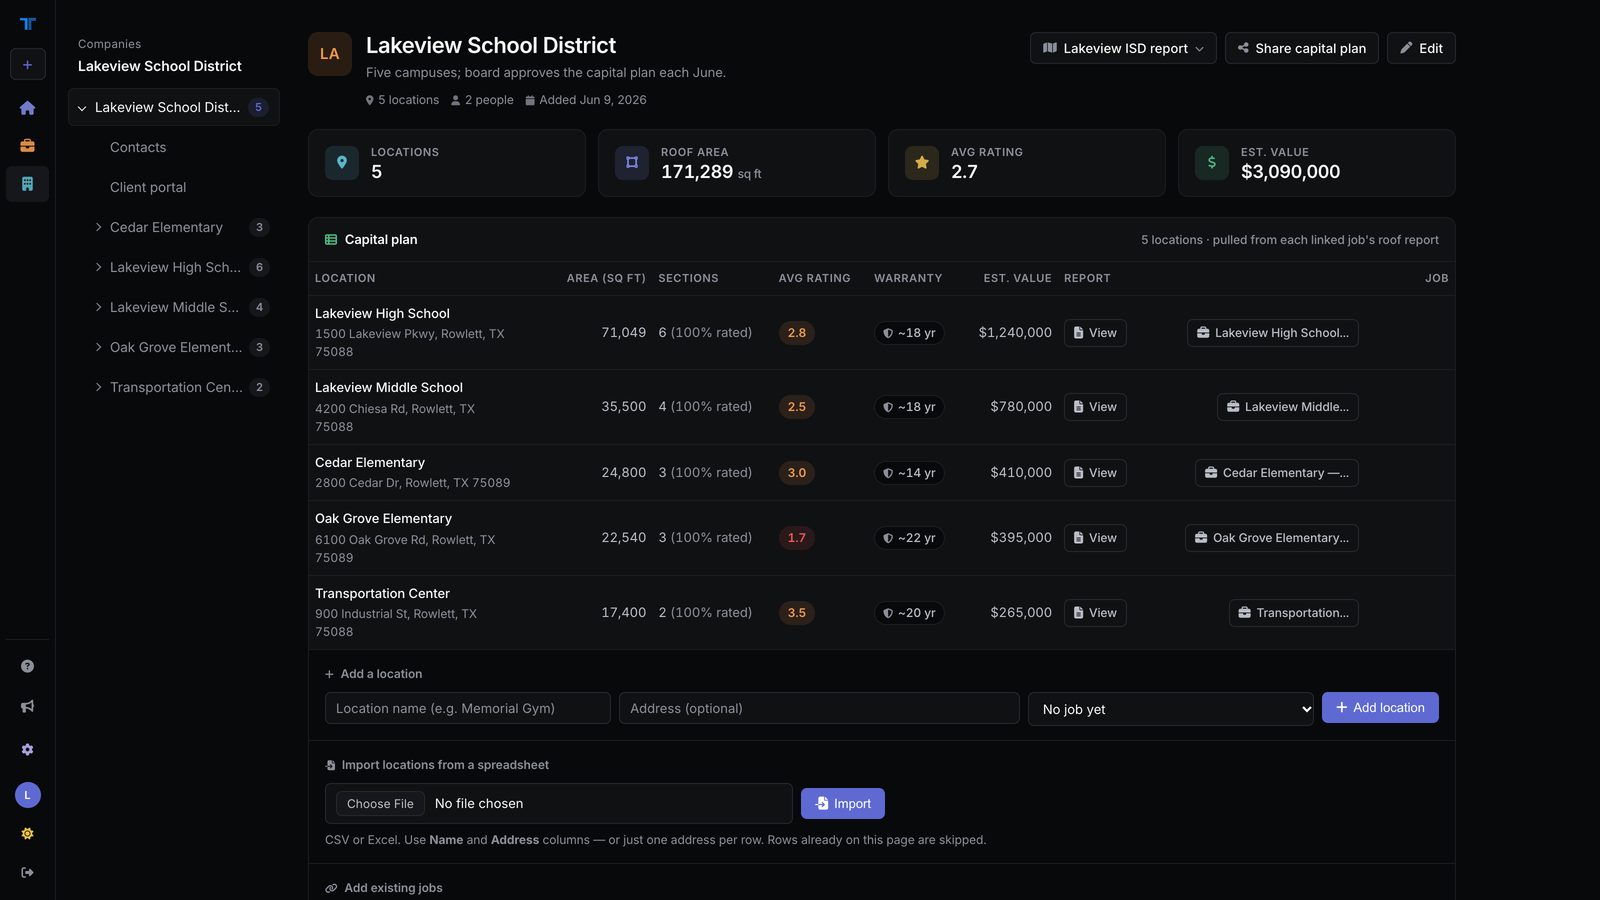Expand the Cedar Elementary tree item

[98, 227]
